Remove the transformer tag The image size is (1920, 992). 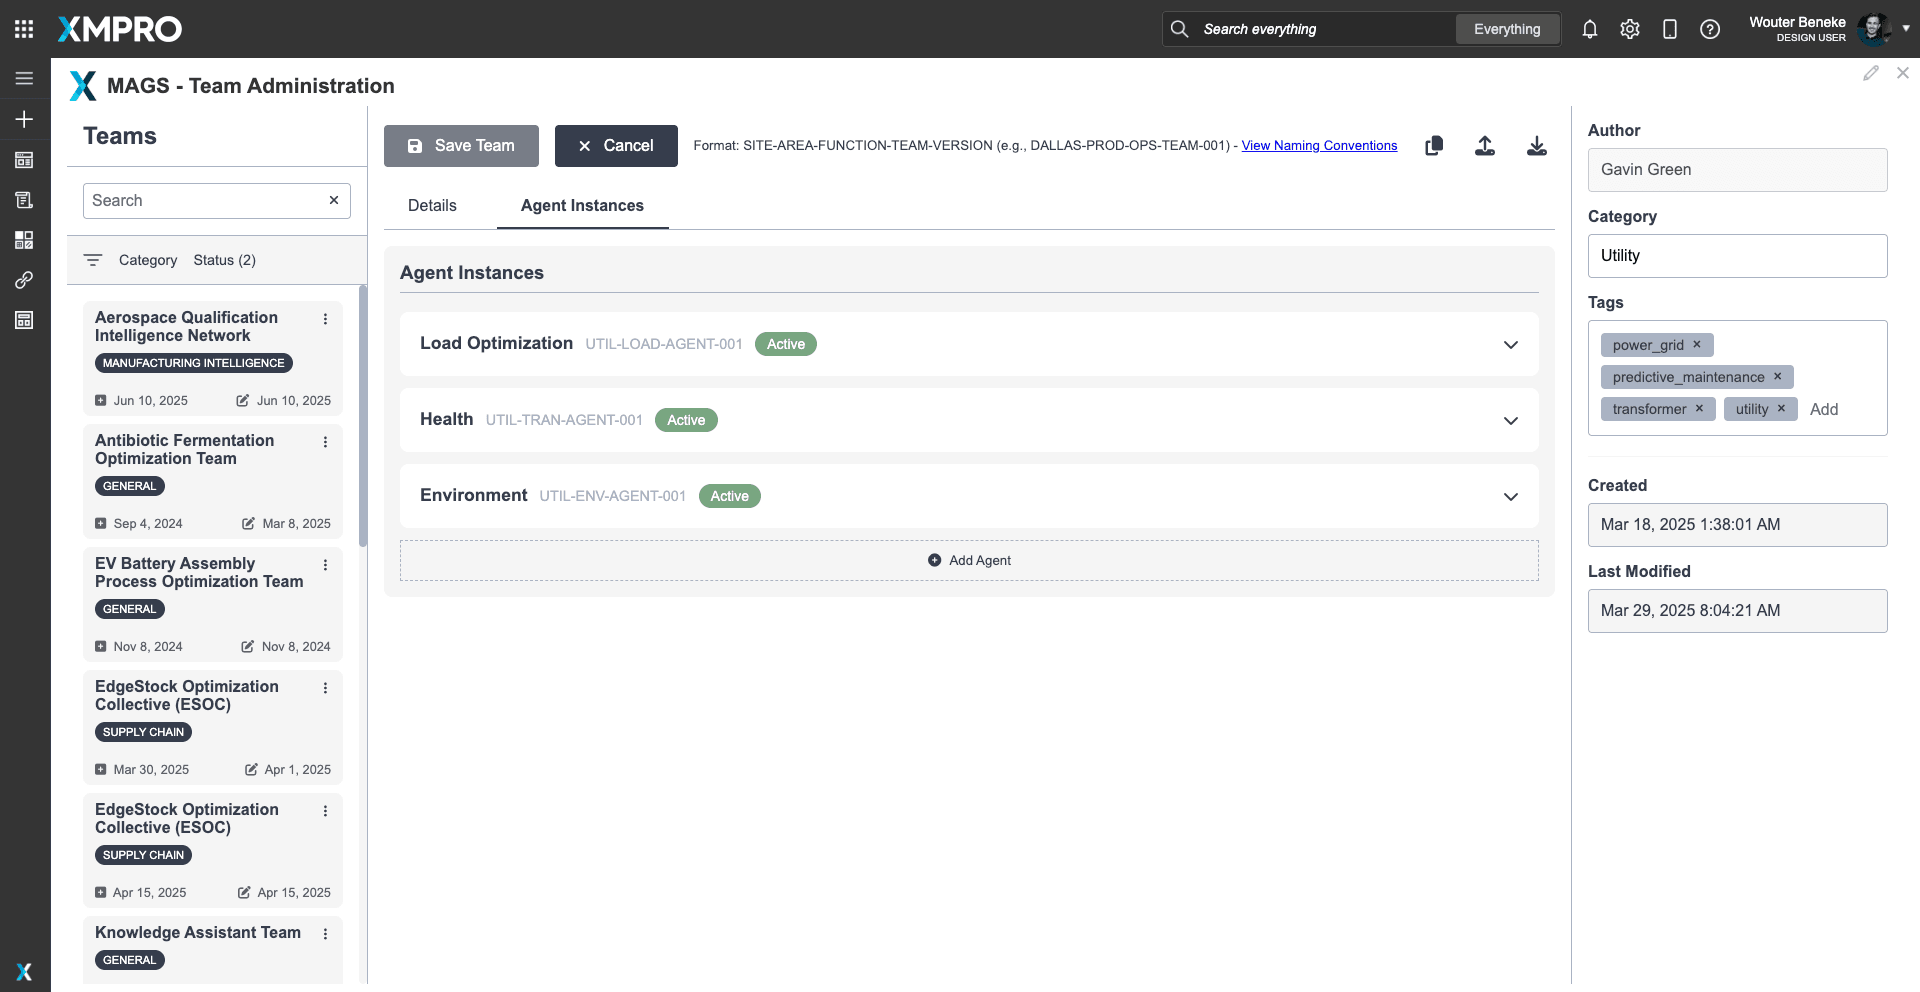point(1699,408)
